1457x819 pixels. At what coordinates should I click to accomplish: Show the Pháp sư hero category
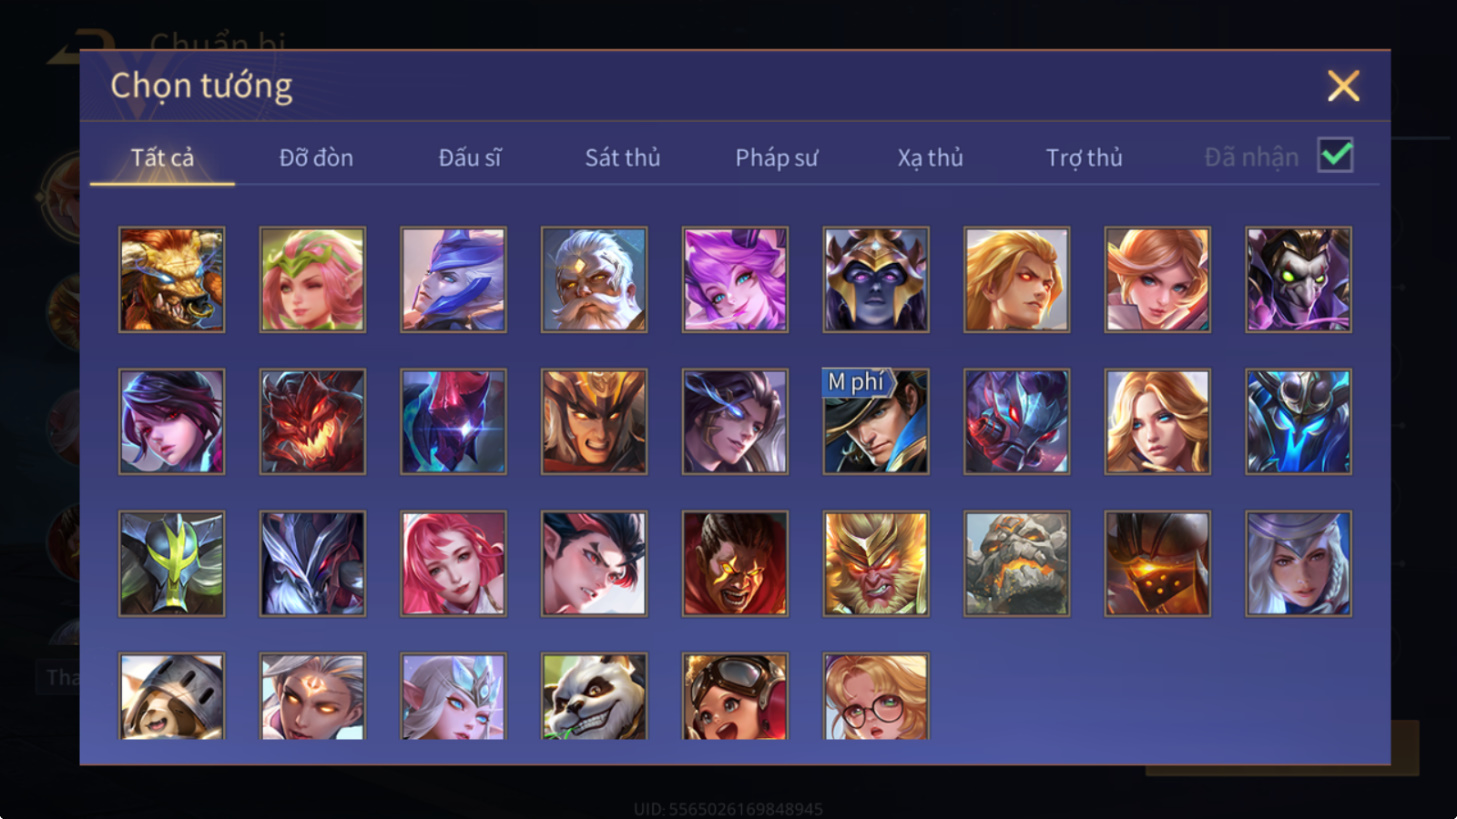click(x=777, y=157)
